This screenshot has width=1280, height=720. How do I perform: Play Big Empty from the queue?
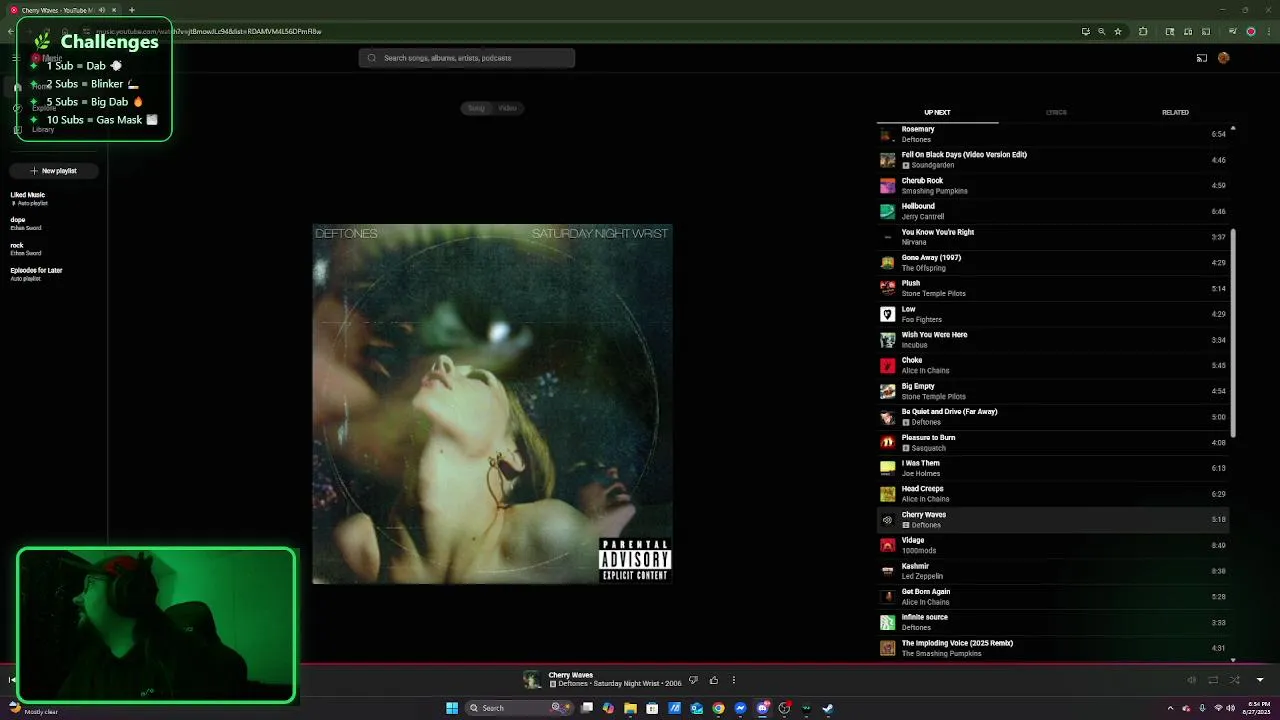click(1052, 391)
